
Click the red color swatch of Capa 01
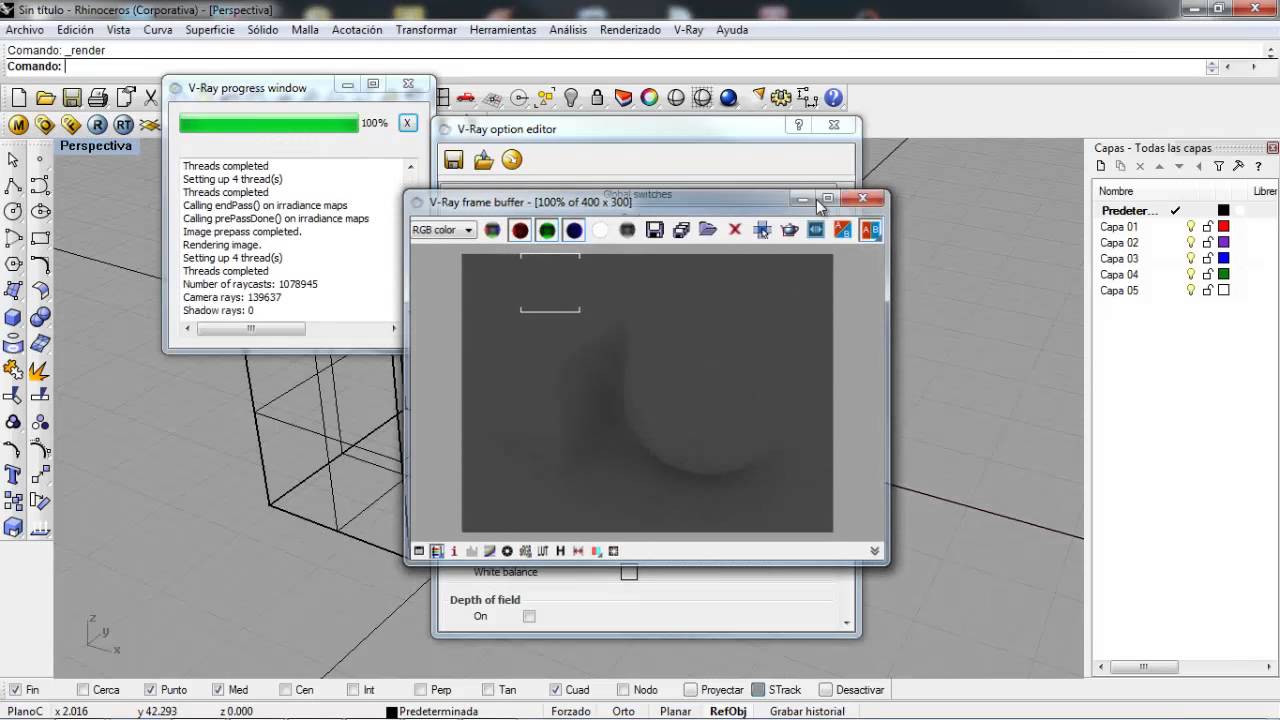1223,227
